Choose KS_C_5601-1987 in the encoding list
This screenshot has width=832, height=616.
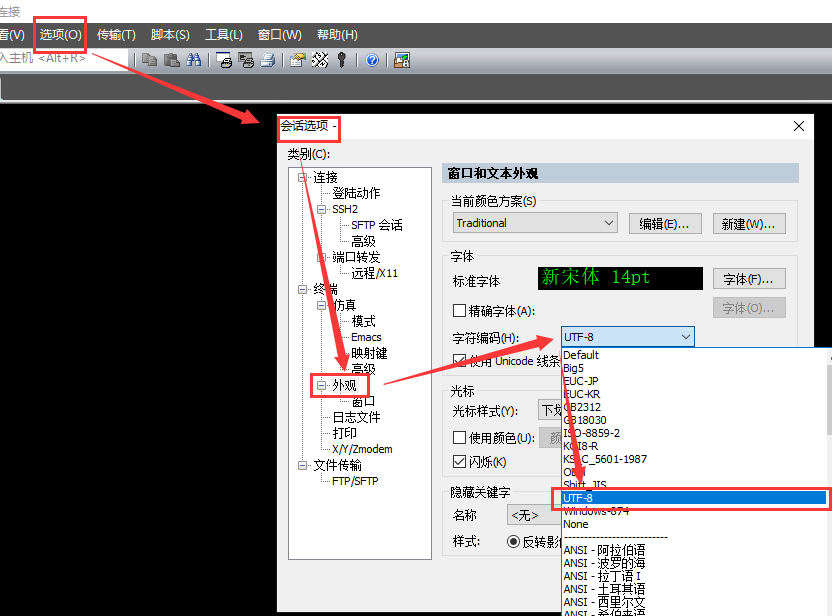pos(605,459)
